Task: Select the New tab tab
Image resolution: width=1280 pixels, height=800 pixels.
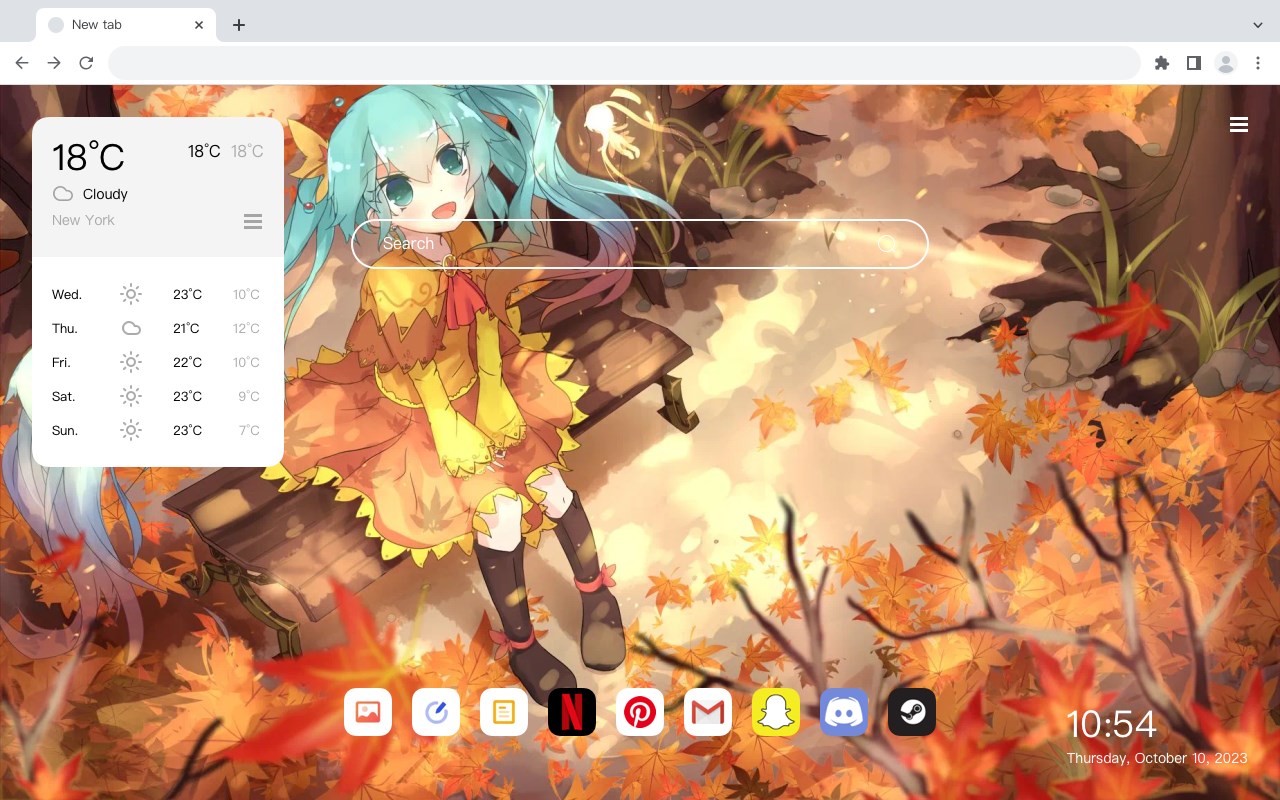Action: tap(126, 25)
